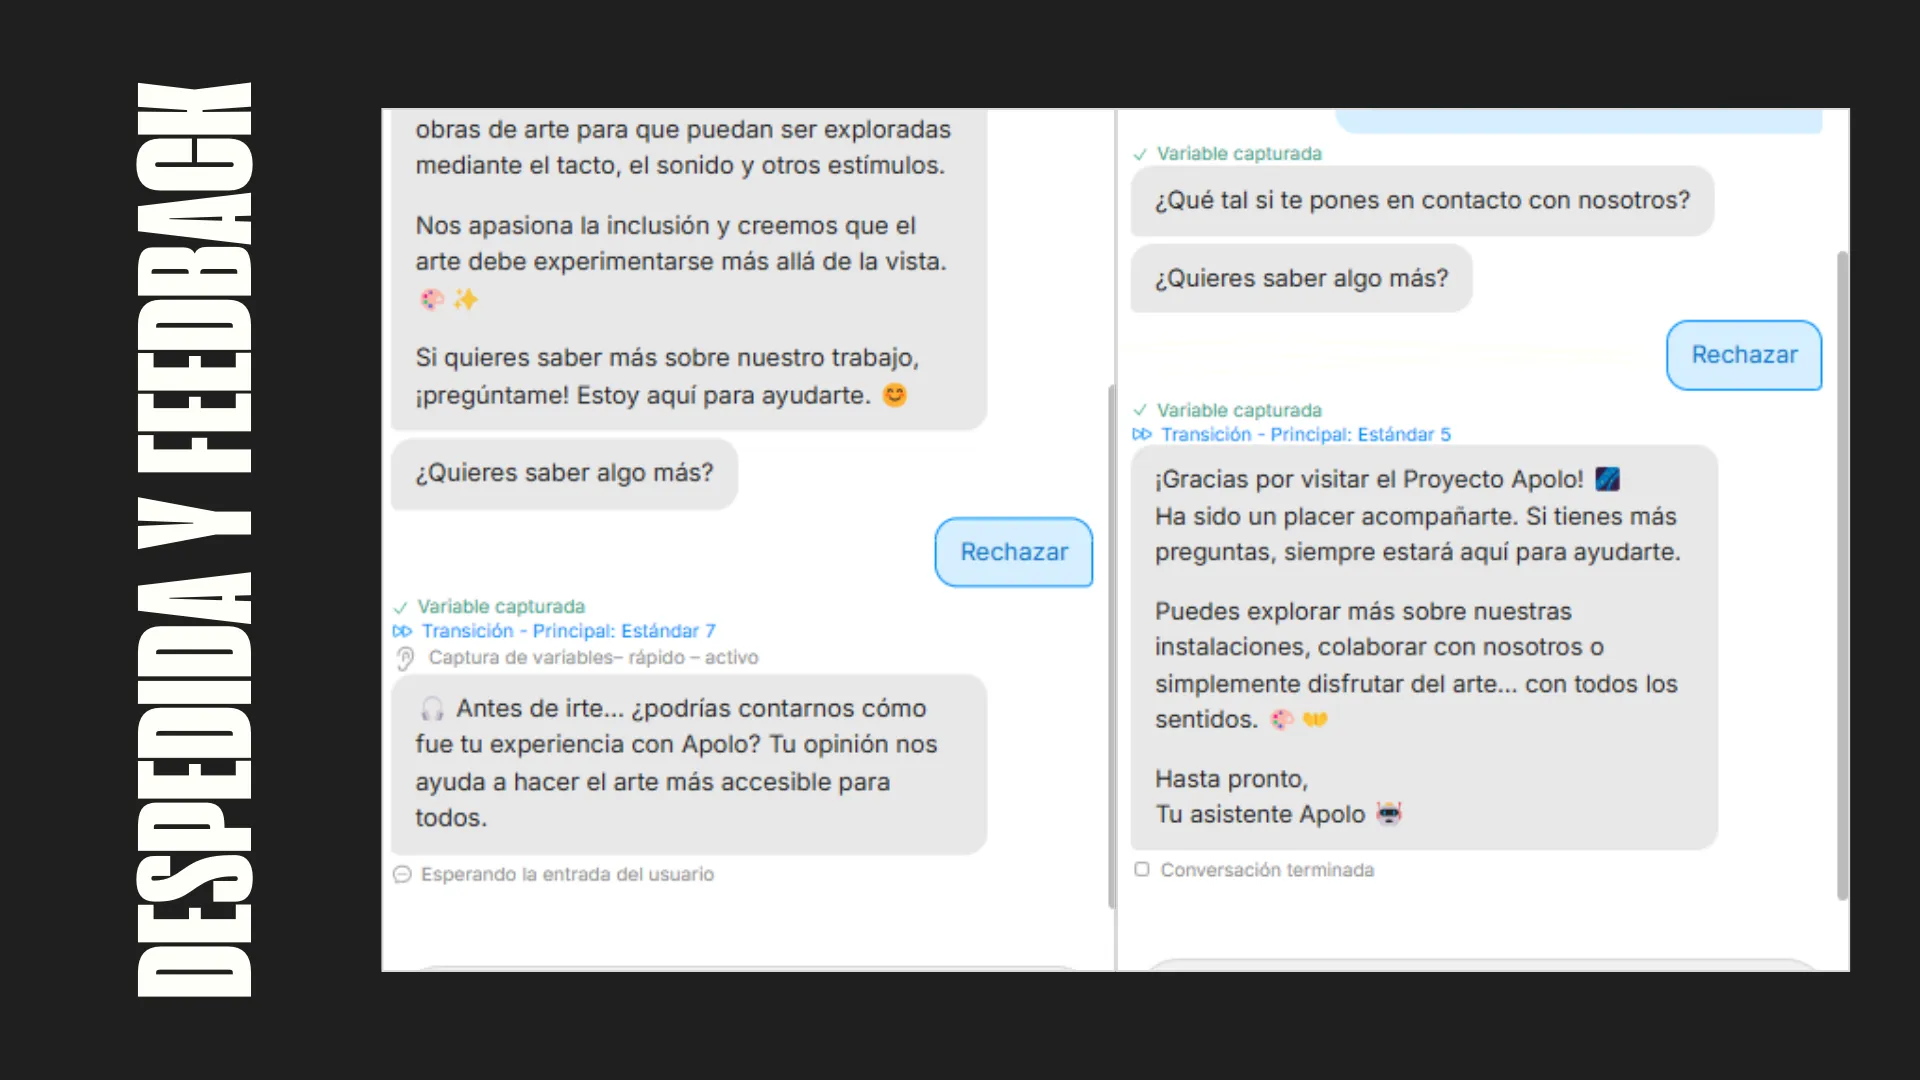The image size is (1920, 1080).
Task: Click the right Rechazar button
Action: click(1744, 355)
